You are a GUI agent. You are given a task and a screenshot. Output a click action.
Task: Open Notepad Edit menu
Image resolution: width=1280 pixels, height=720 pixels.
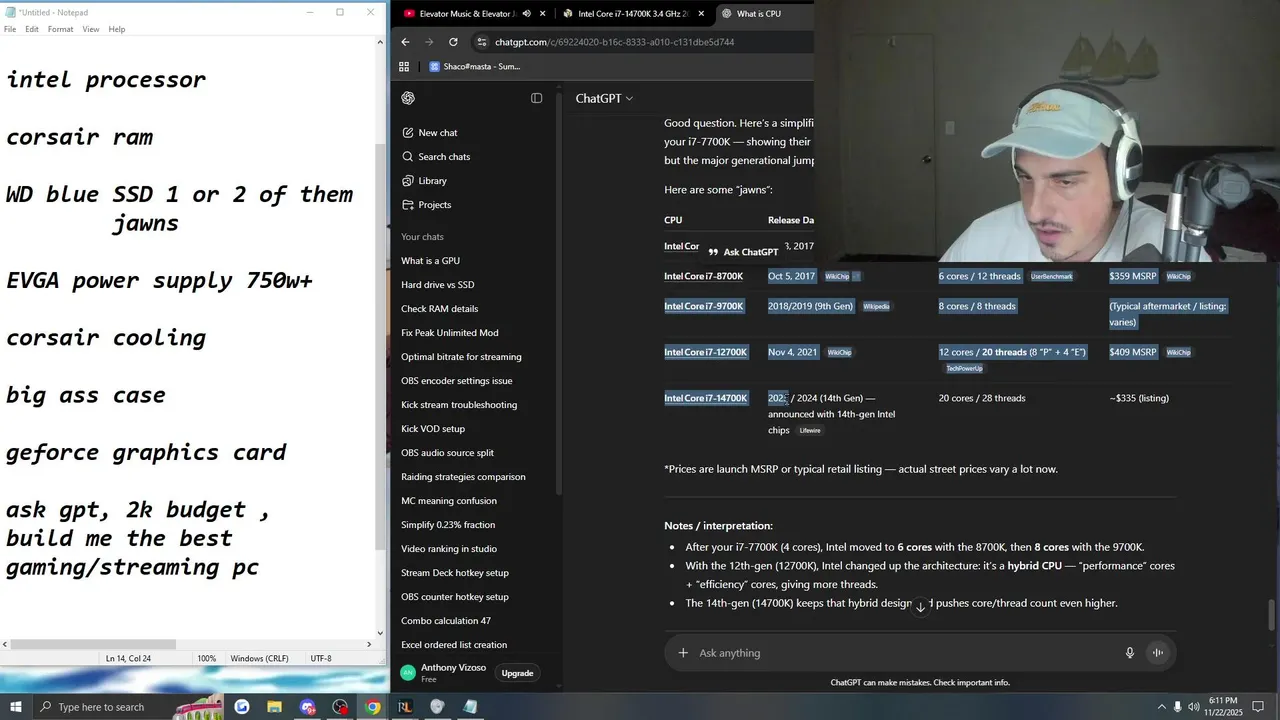click(x=32, y=29)
